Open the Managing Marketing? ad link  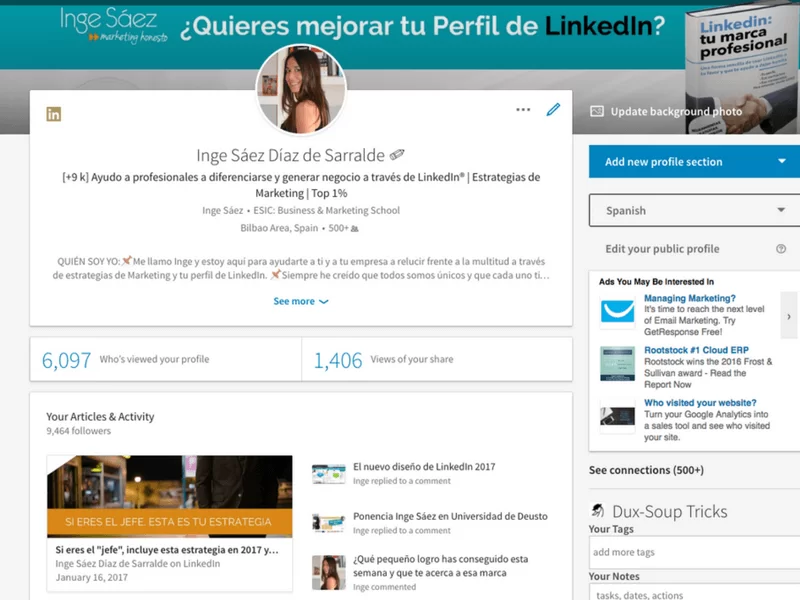click(690, 298)
